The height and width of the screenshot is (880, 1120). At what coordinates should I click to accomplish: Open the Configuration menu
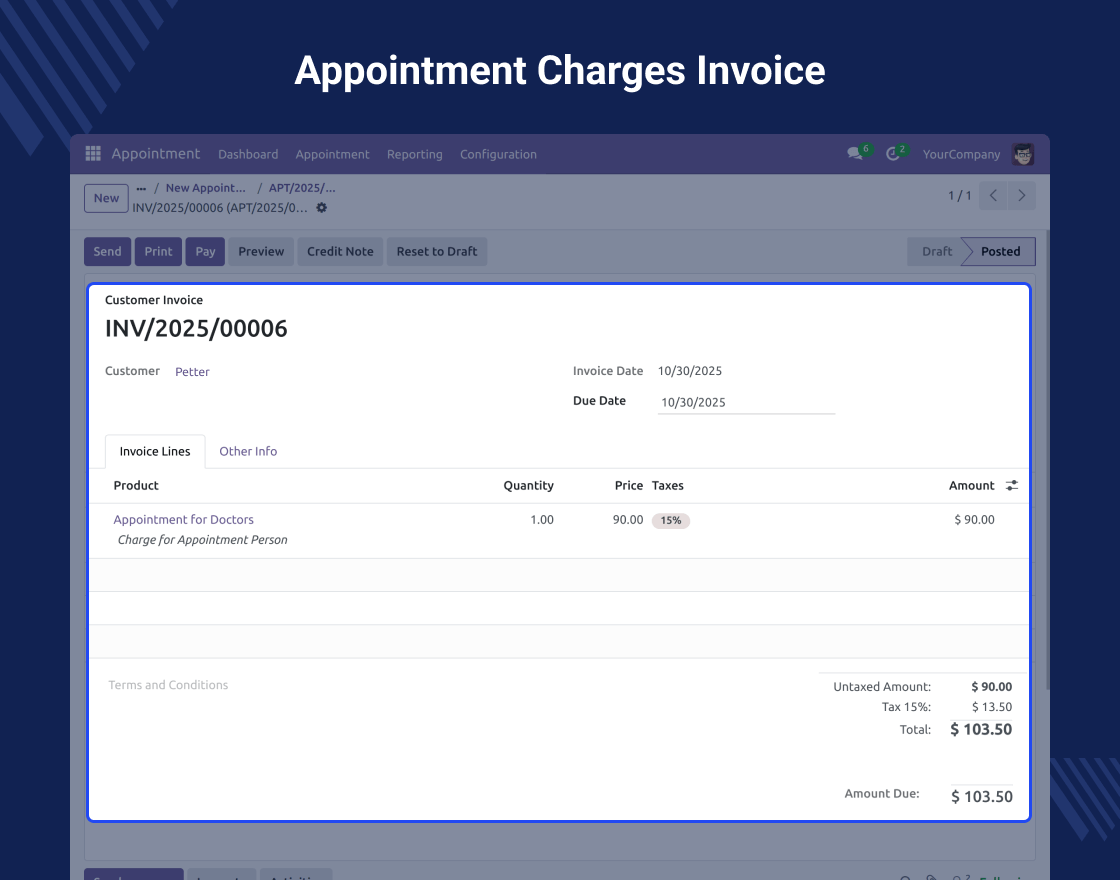click(x=498, y=154)
